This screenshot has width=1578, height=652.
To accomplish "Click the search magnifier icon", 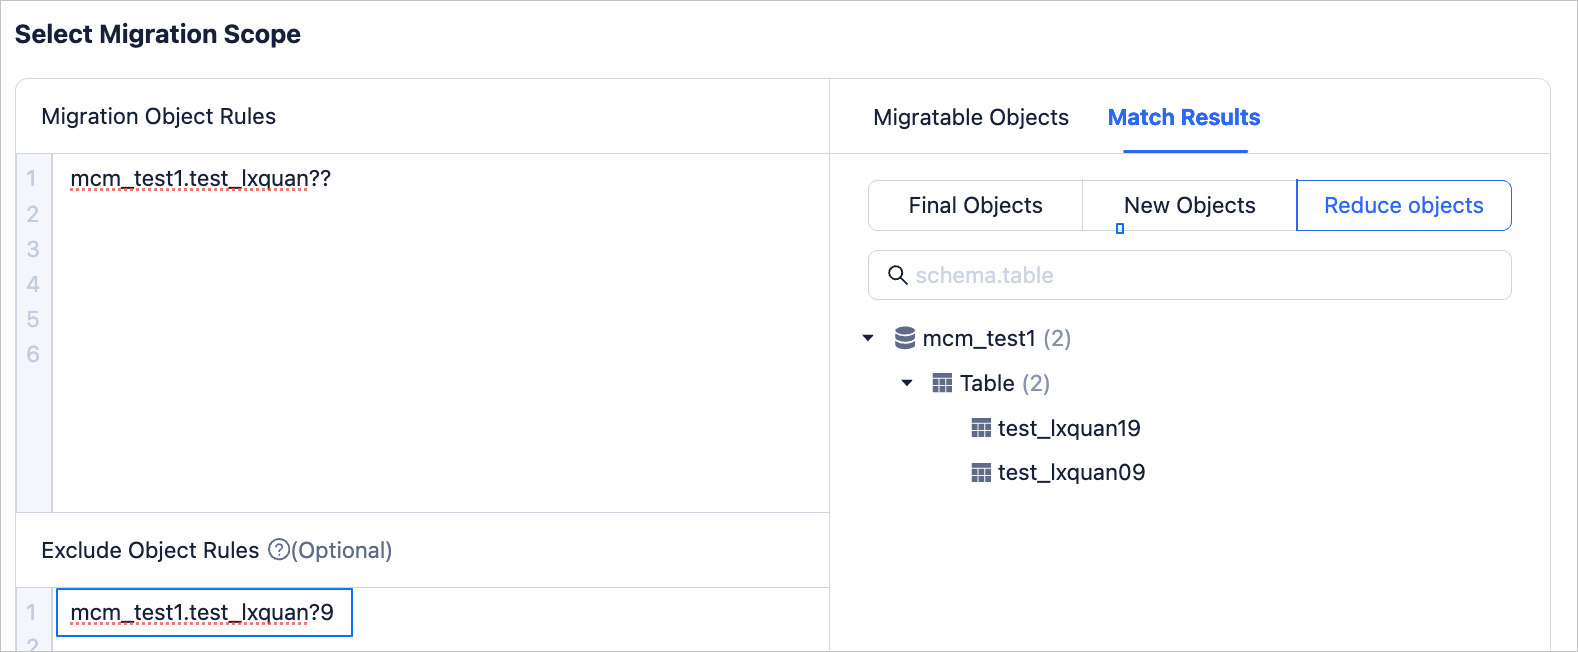I will coord(898,275).
